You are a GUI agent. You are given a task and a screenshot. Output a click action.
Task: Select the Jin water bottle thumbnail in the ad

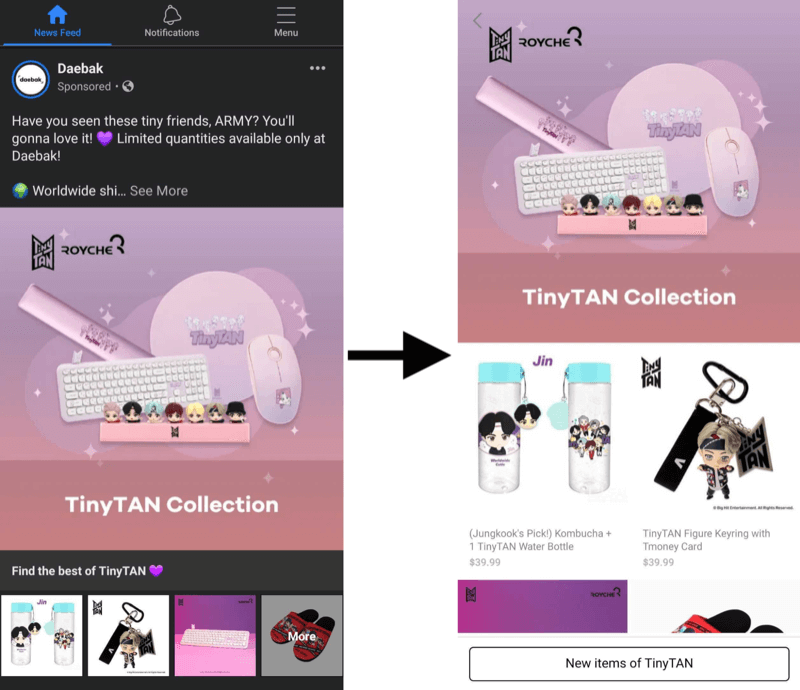click(41, 635)
